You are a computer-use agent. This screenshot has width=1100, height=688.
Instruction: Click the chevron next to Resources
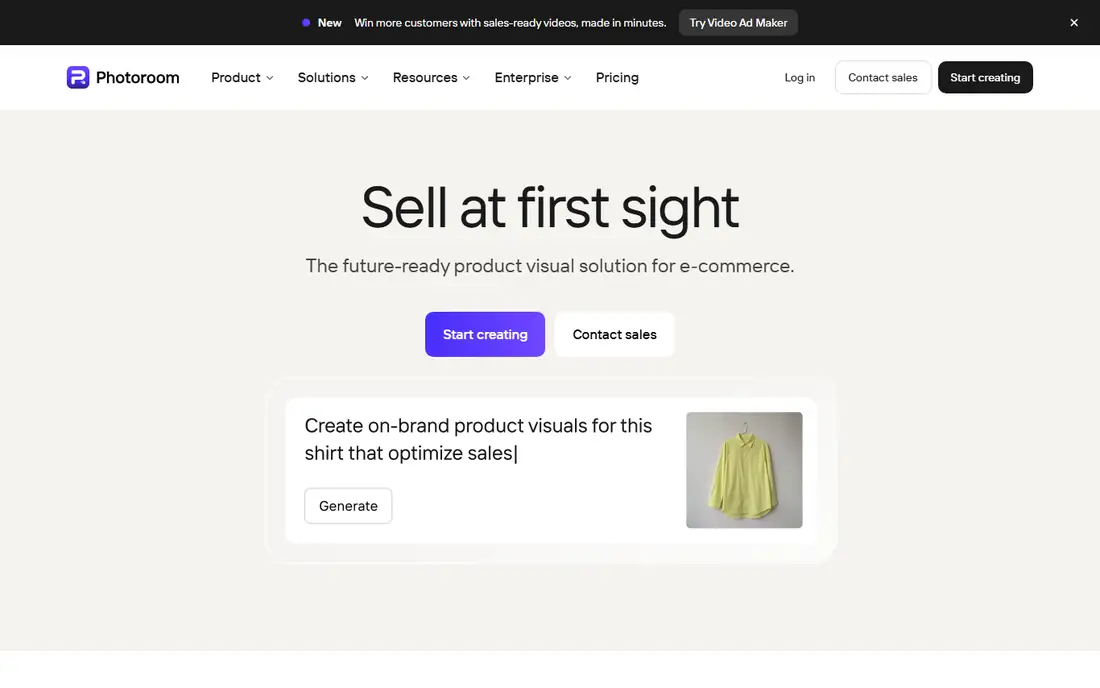point(467,78)
